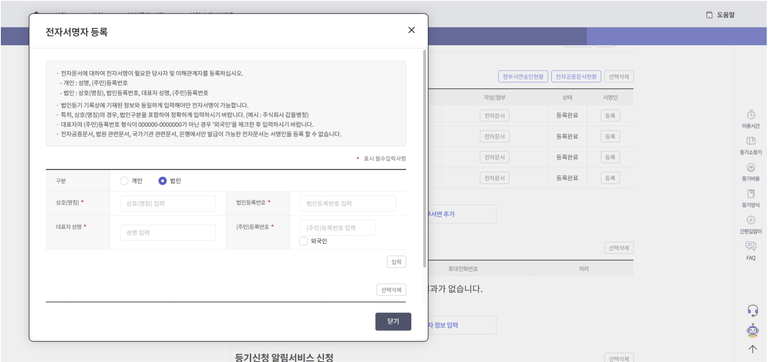Open the 등기양식 document icon
Image resolution: width=768 pixels, height=362 pixels.
[x=751, y=194]
